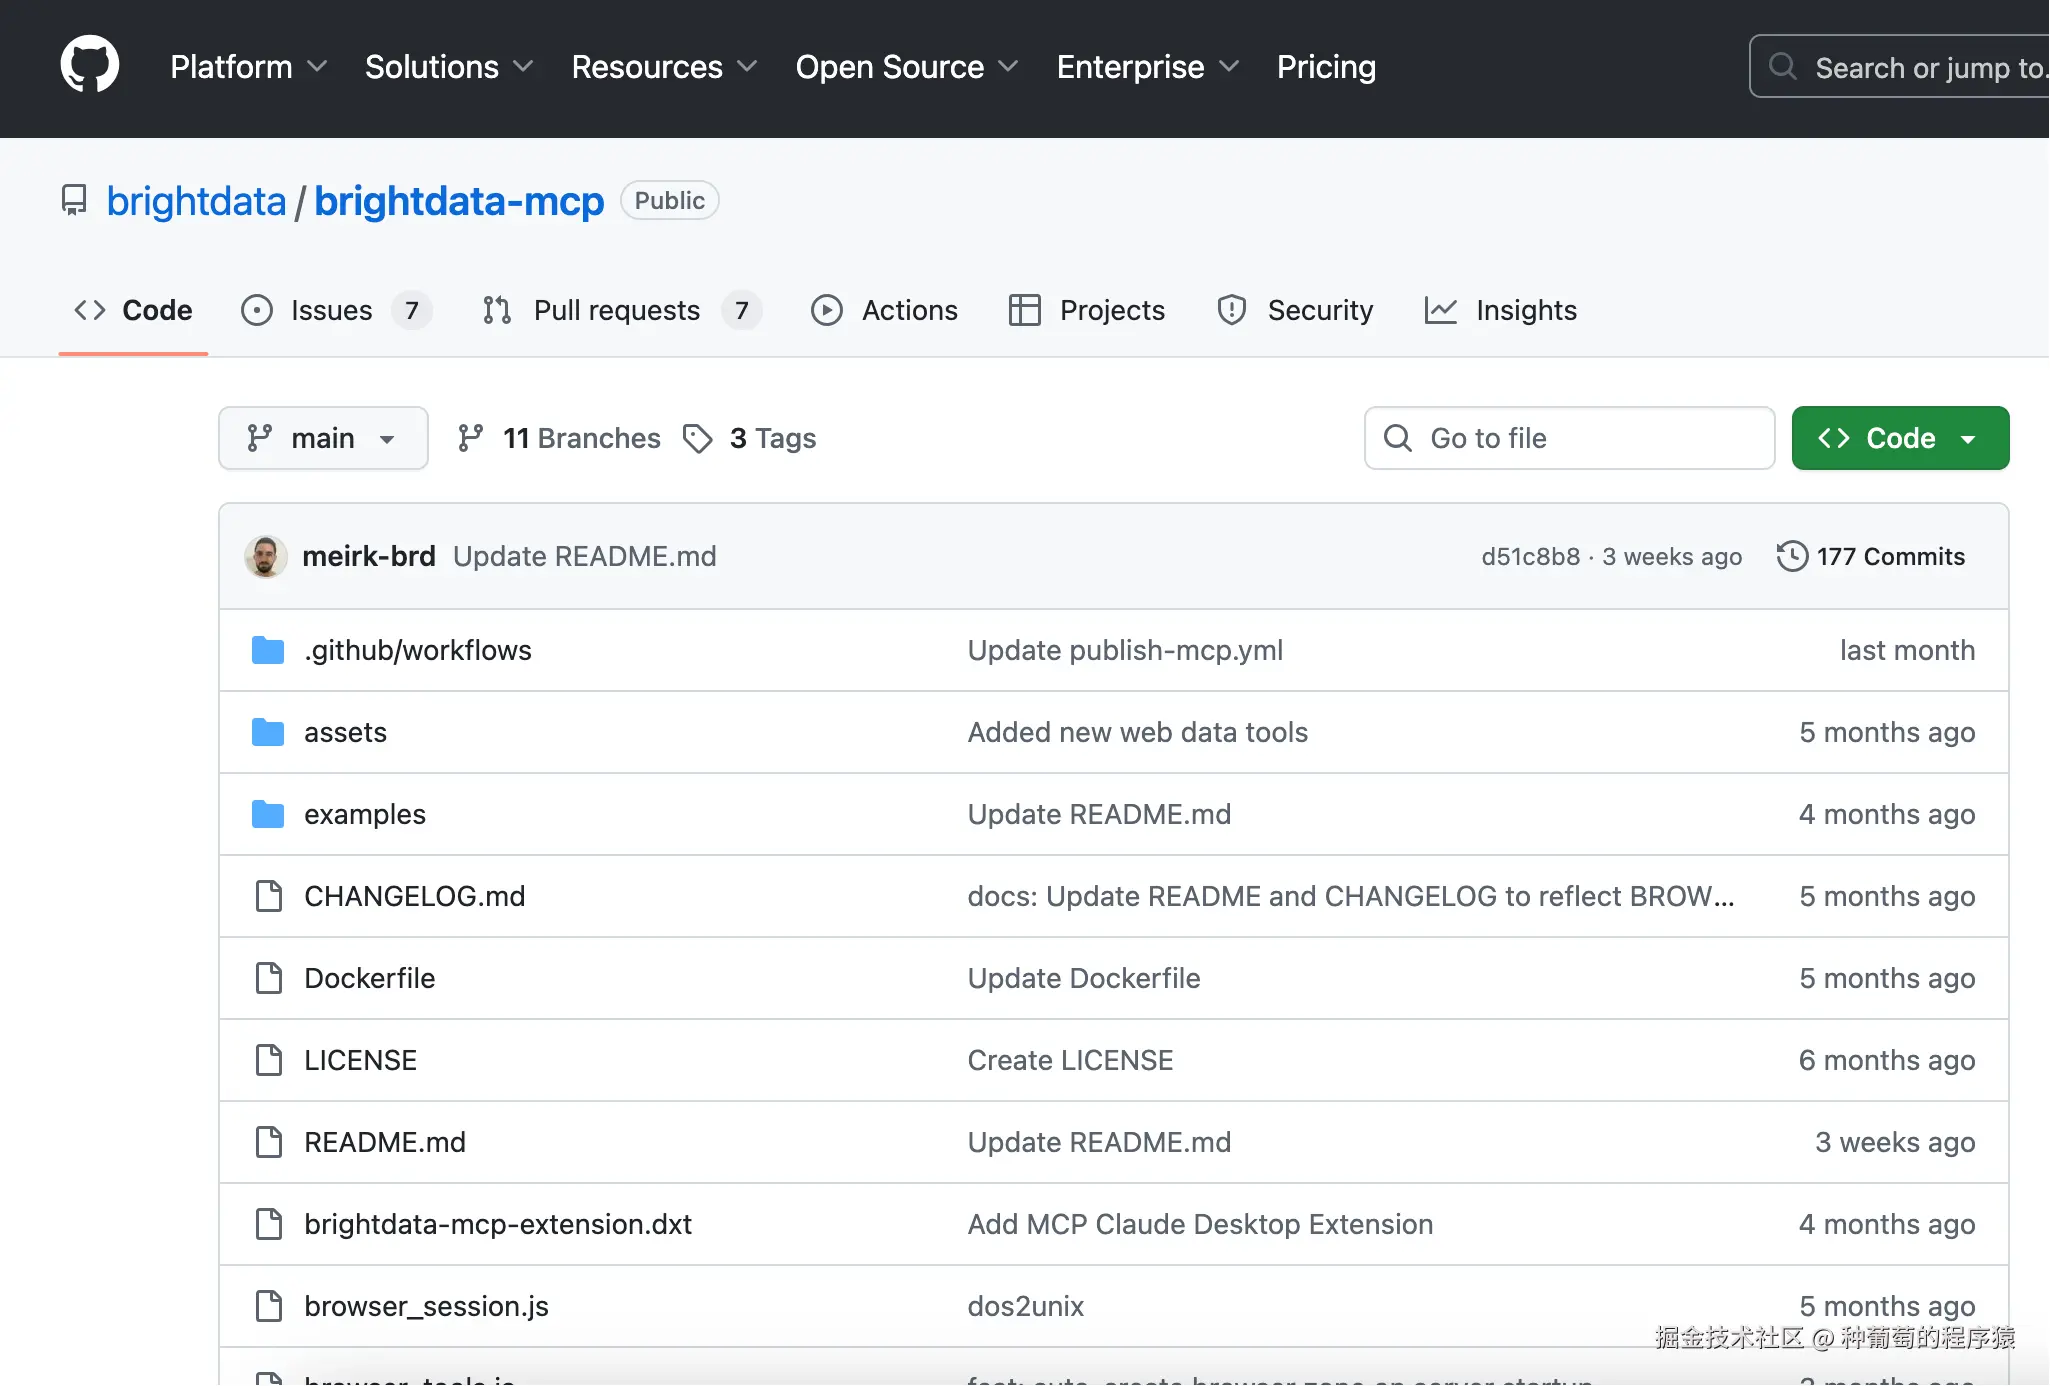
Task: Open the green Code dropdown button
Action: [1899, 438]
